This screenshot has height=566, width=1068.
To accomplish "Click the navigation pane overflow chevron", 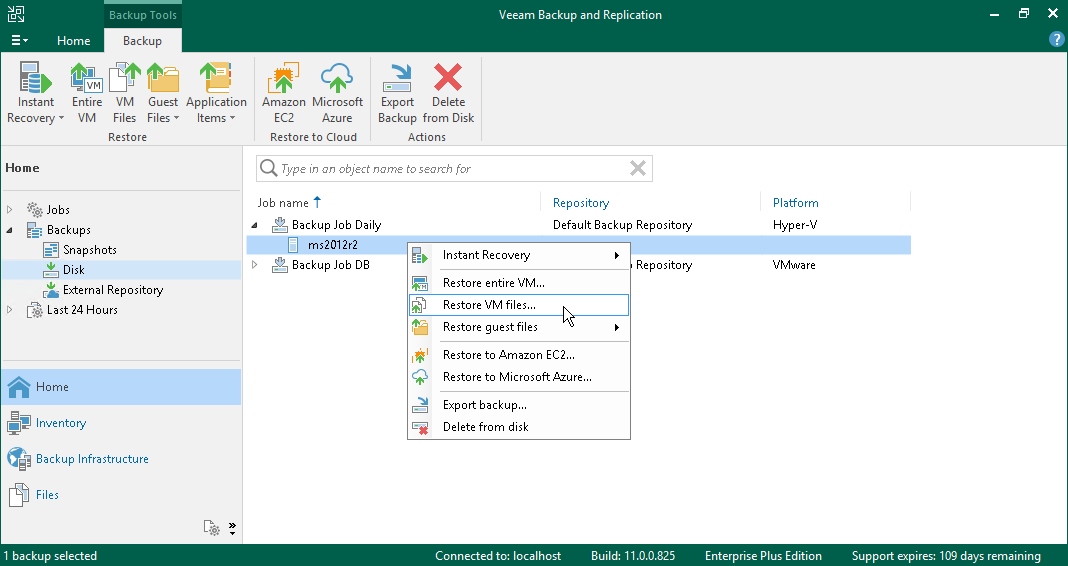I will [232, 529].
